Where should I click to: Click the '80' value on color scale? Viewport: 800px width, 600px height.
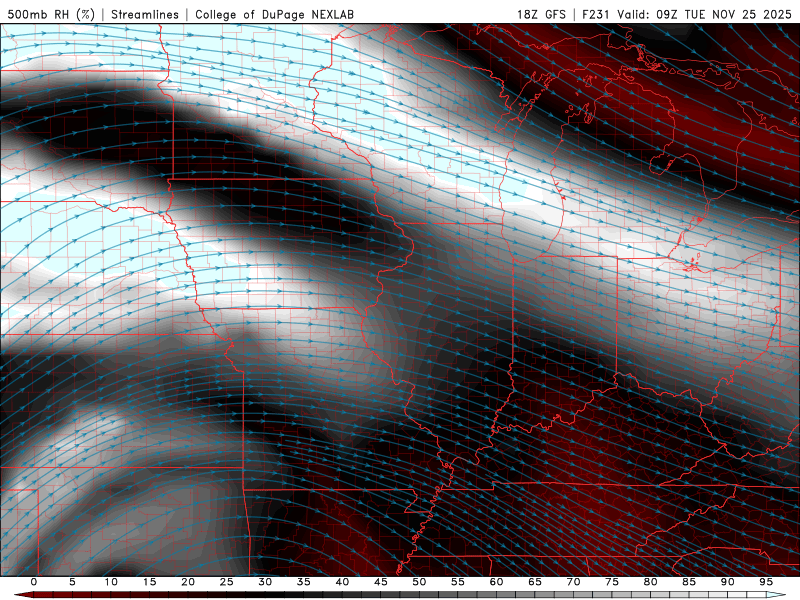click(650, 582)
